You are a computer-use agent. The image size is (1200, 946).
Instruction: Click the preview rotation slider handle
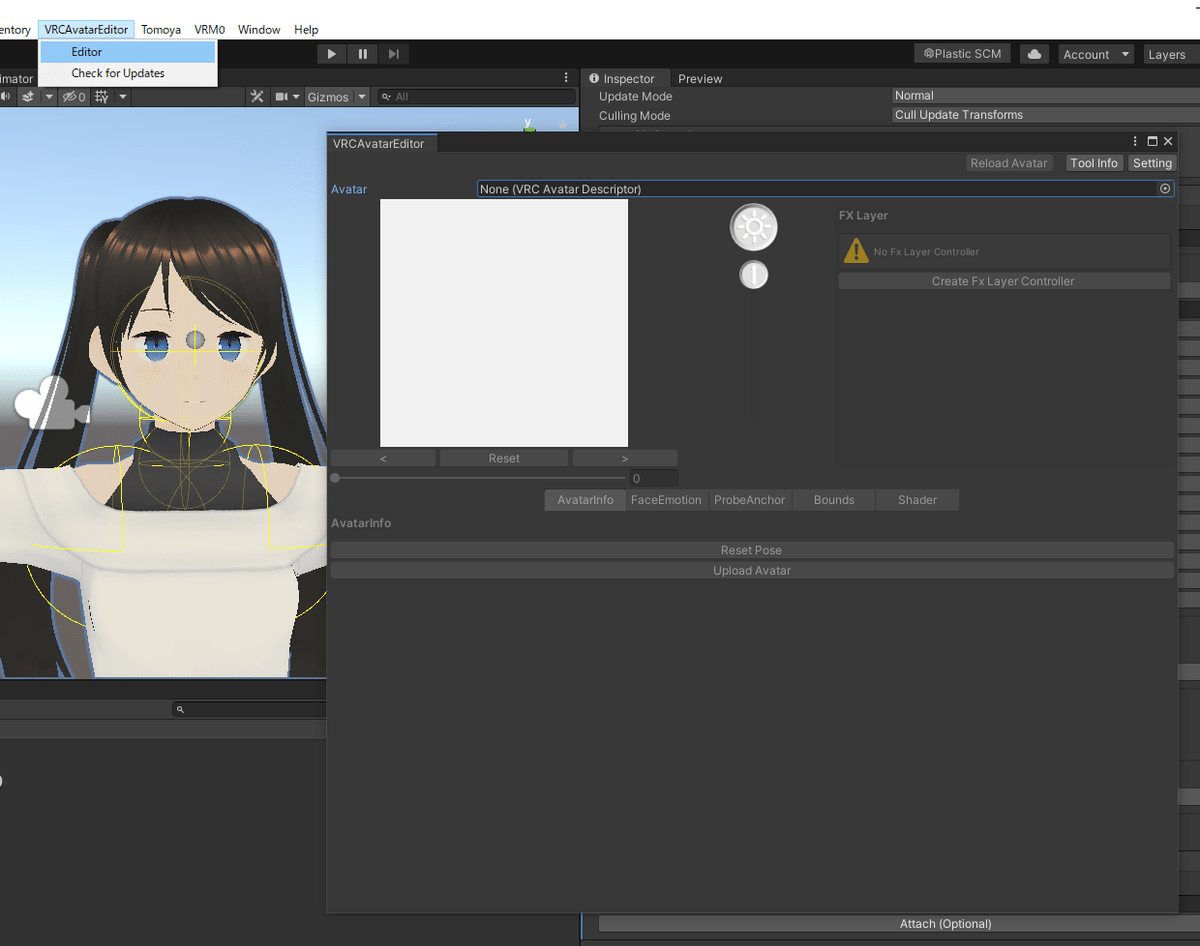point(335,478)
